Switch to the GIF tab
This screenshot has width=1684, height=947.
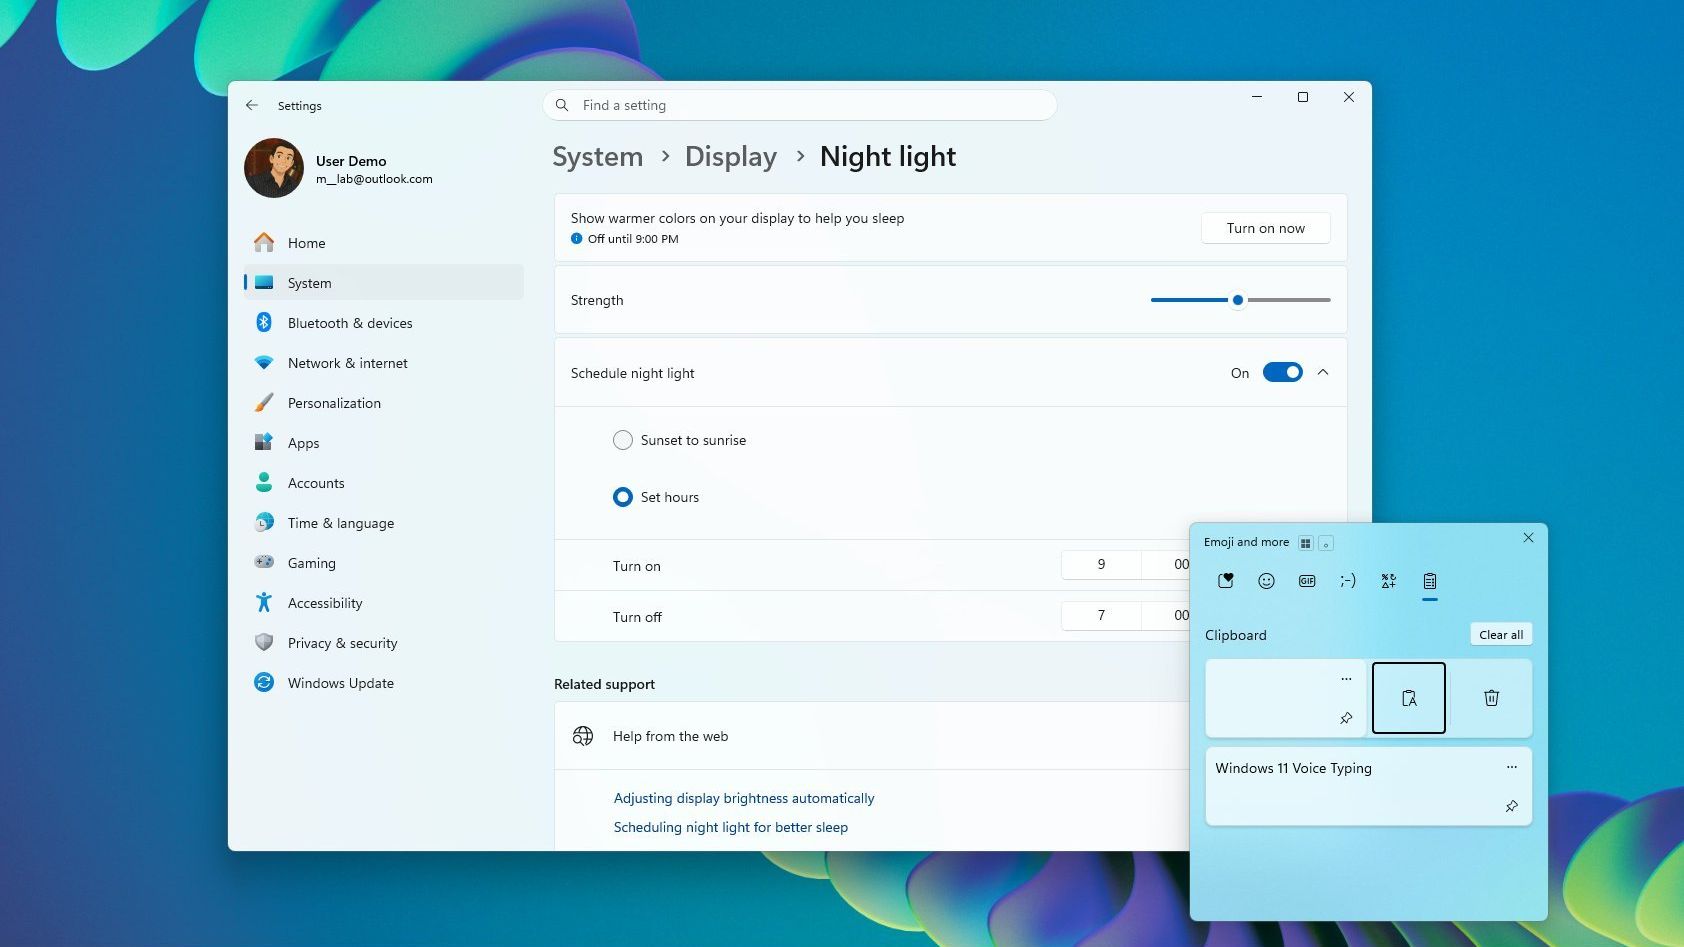click(x=1307, y=581)
